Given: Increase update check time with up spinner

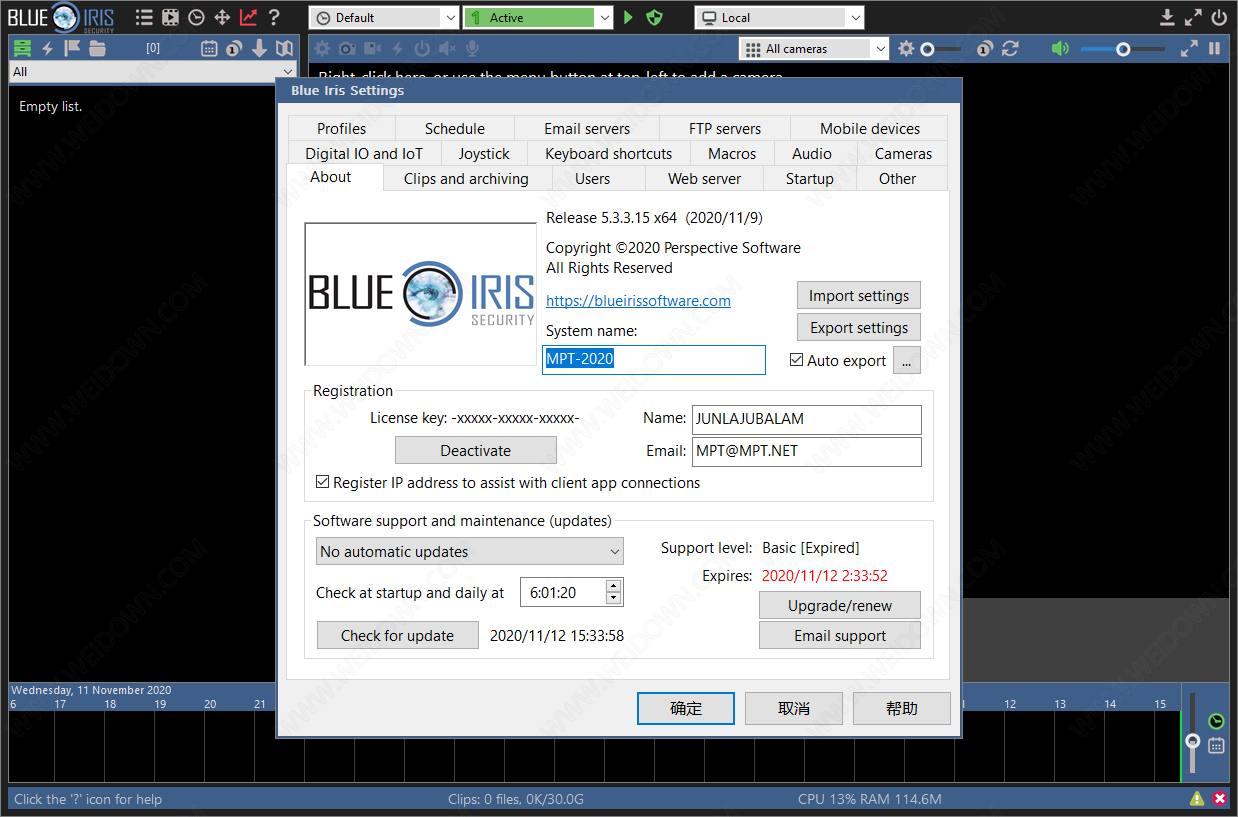Looking at the screenshot, I should pyautogui.click(x=614, y=585).
